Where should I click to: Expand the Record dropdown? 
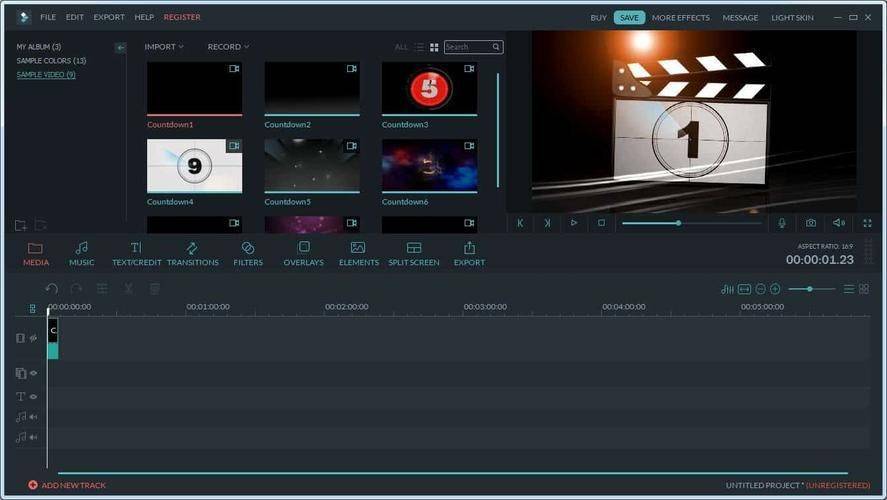coord(229,47)
